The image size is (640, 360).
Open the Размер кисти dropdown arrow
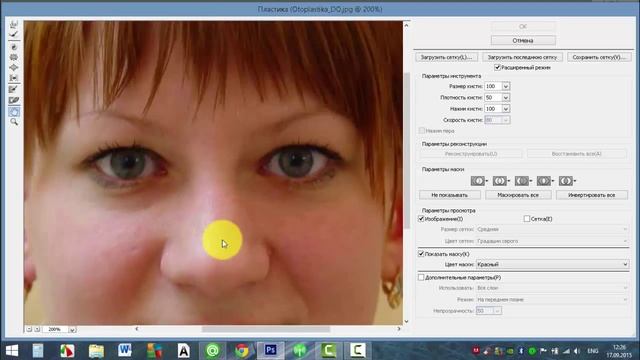coord(506,87)
